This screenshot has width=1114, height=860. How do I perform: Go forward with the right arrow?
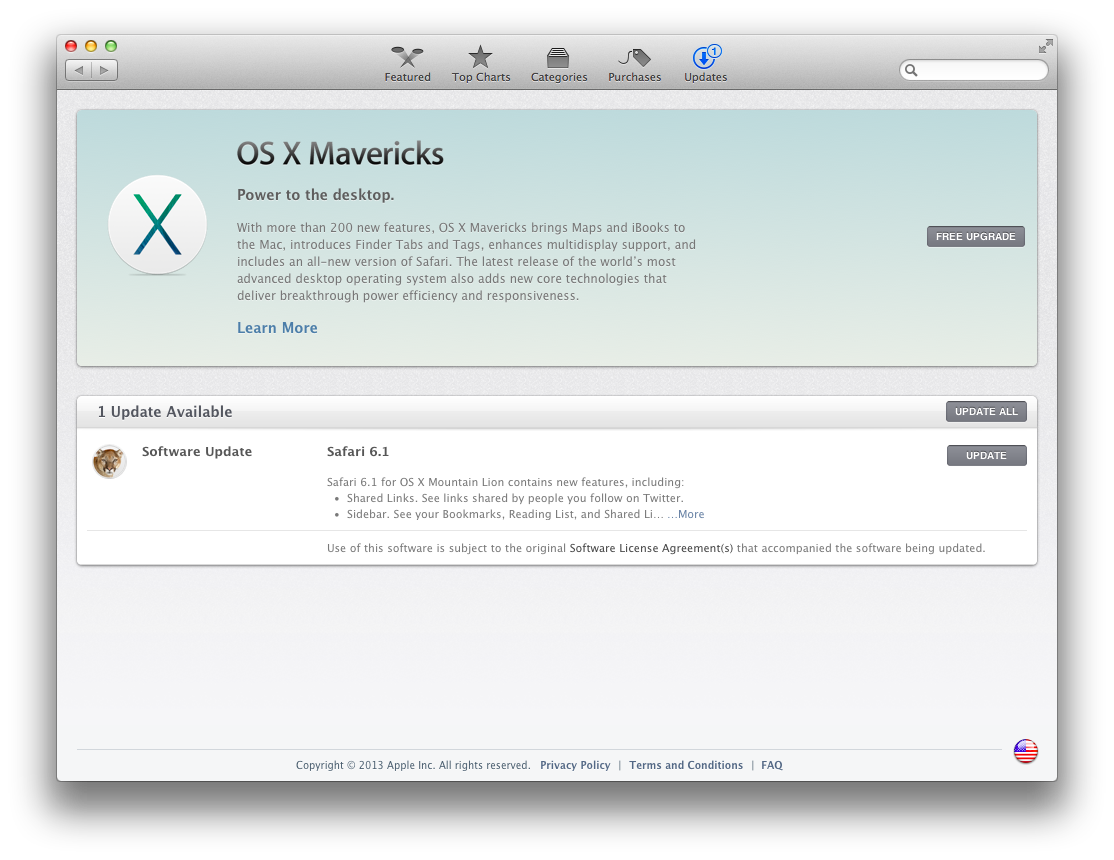(104, 70)
